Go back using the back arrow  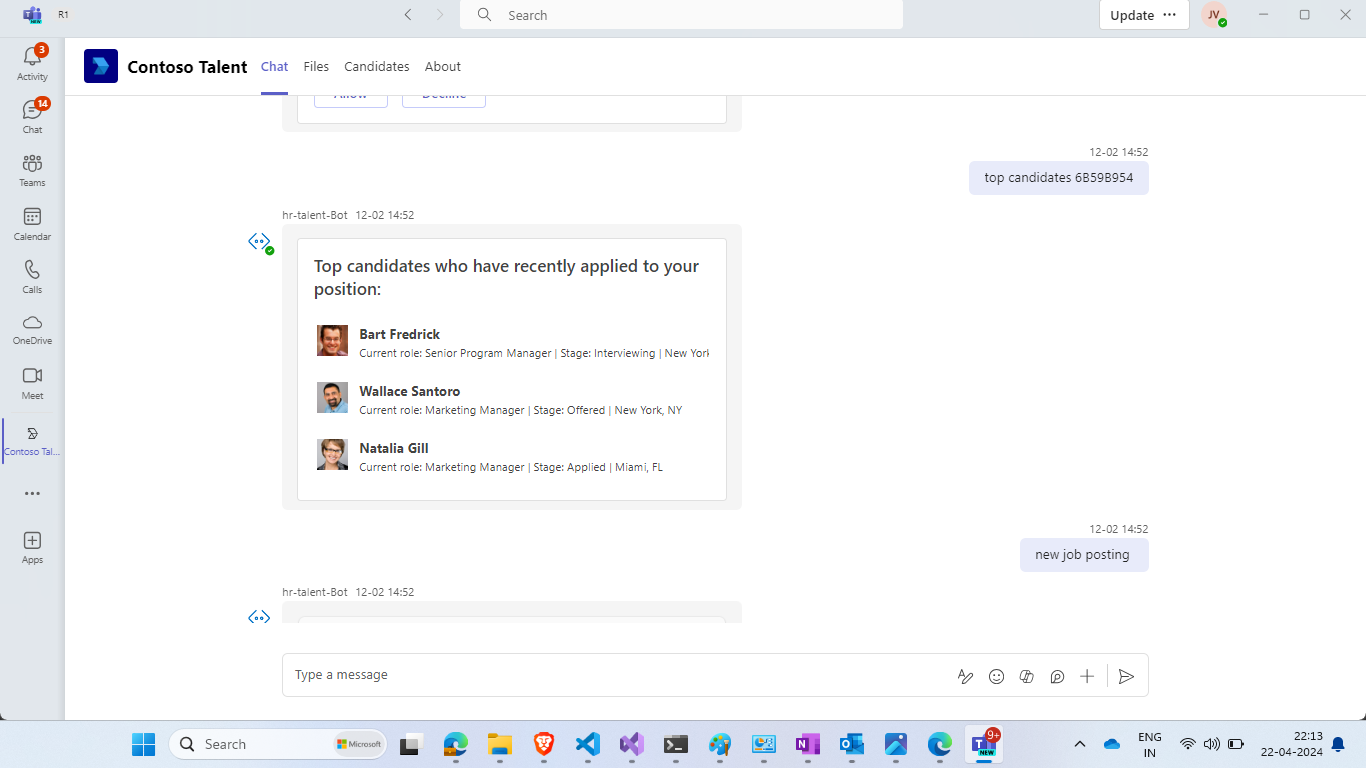click(408, 15)
